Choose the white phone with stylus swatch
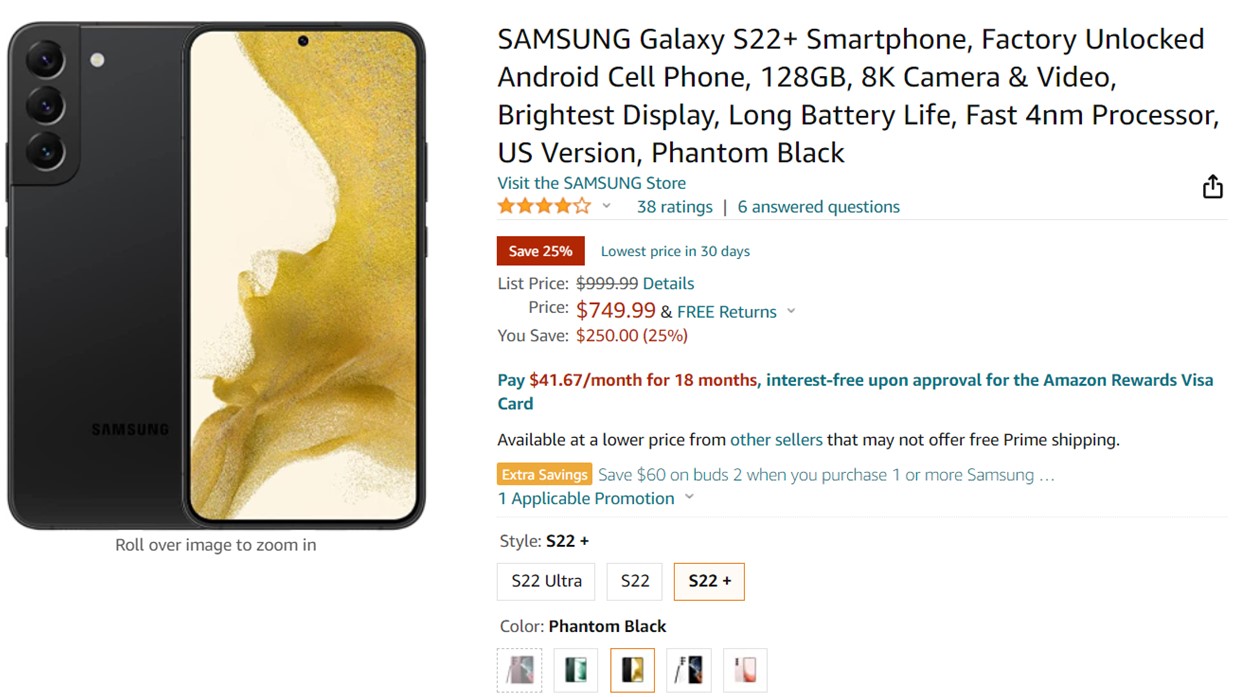Image resolution: width=1239 pixels, height=697 pixels. pyautogui.click(x=689, y=670)
